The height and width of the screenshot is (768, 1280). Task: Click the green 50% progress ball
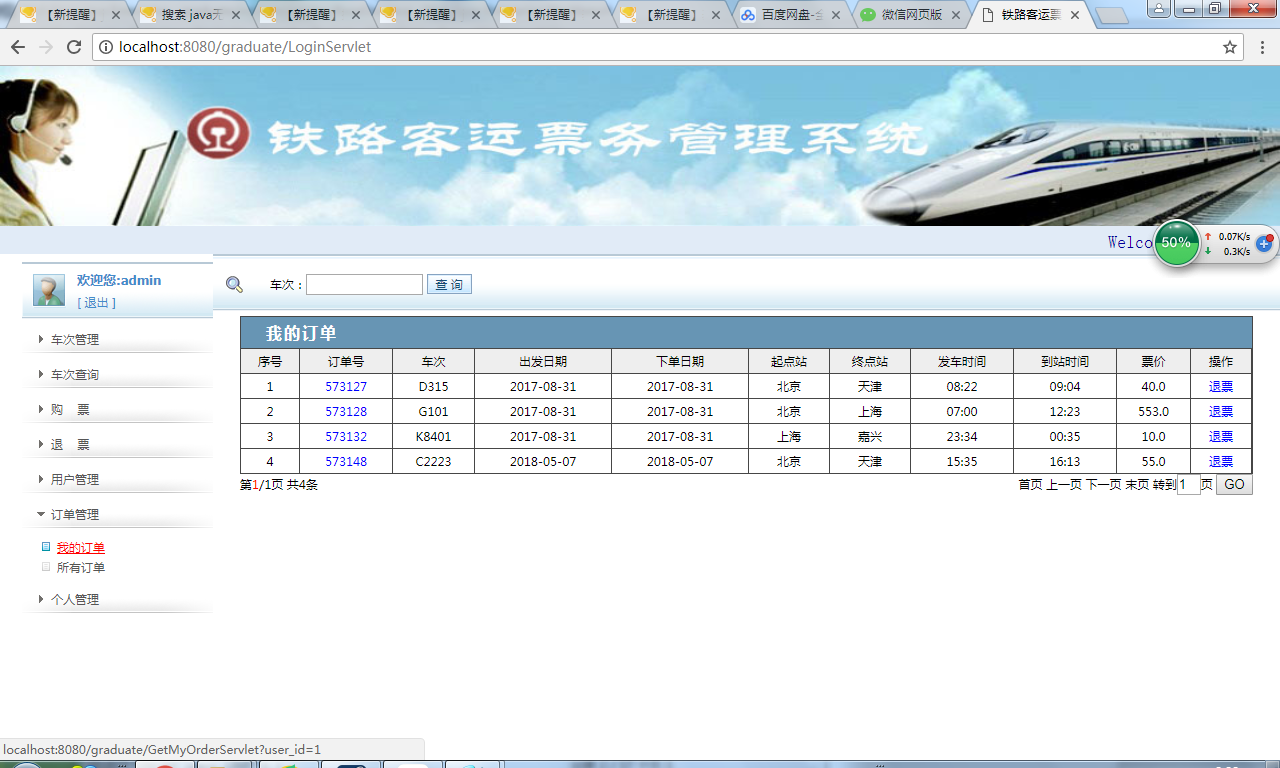pos(1176,243)
